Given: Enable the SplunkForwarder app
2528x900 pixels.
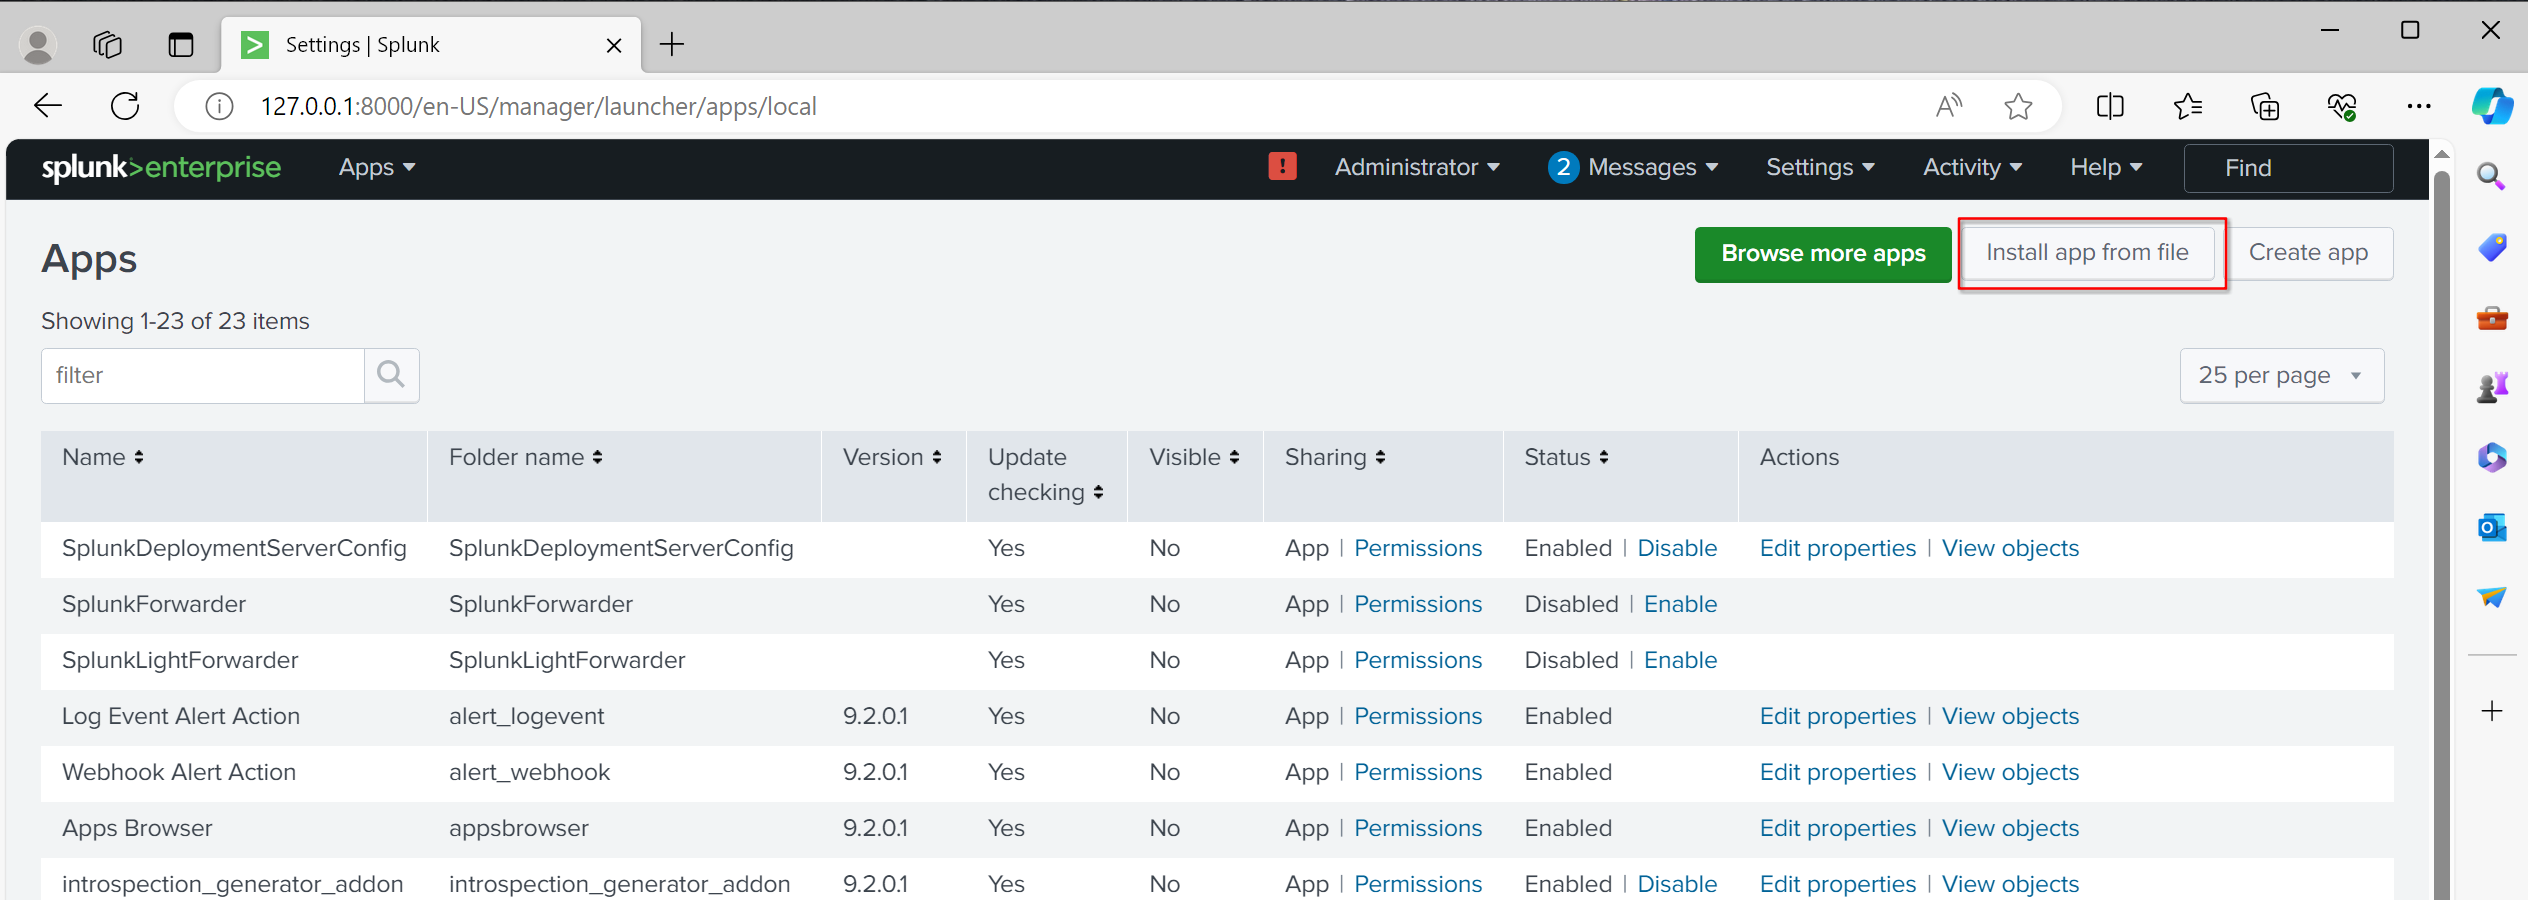Looking at the screenshot, I should (x=1680, y=604).
